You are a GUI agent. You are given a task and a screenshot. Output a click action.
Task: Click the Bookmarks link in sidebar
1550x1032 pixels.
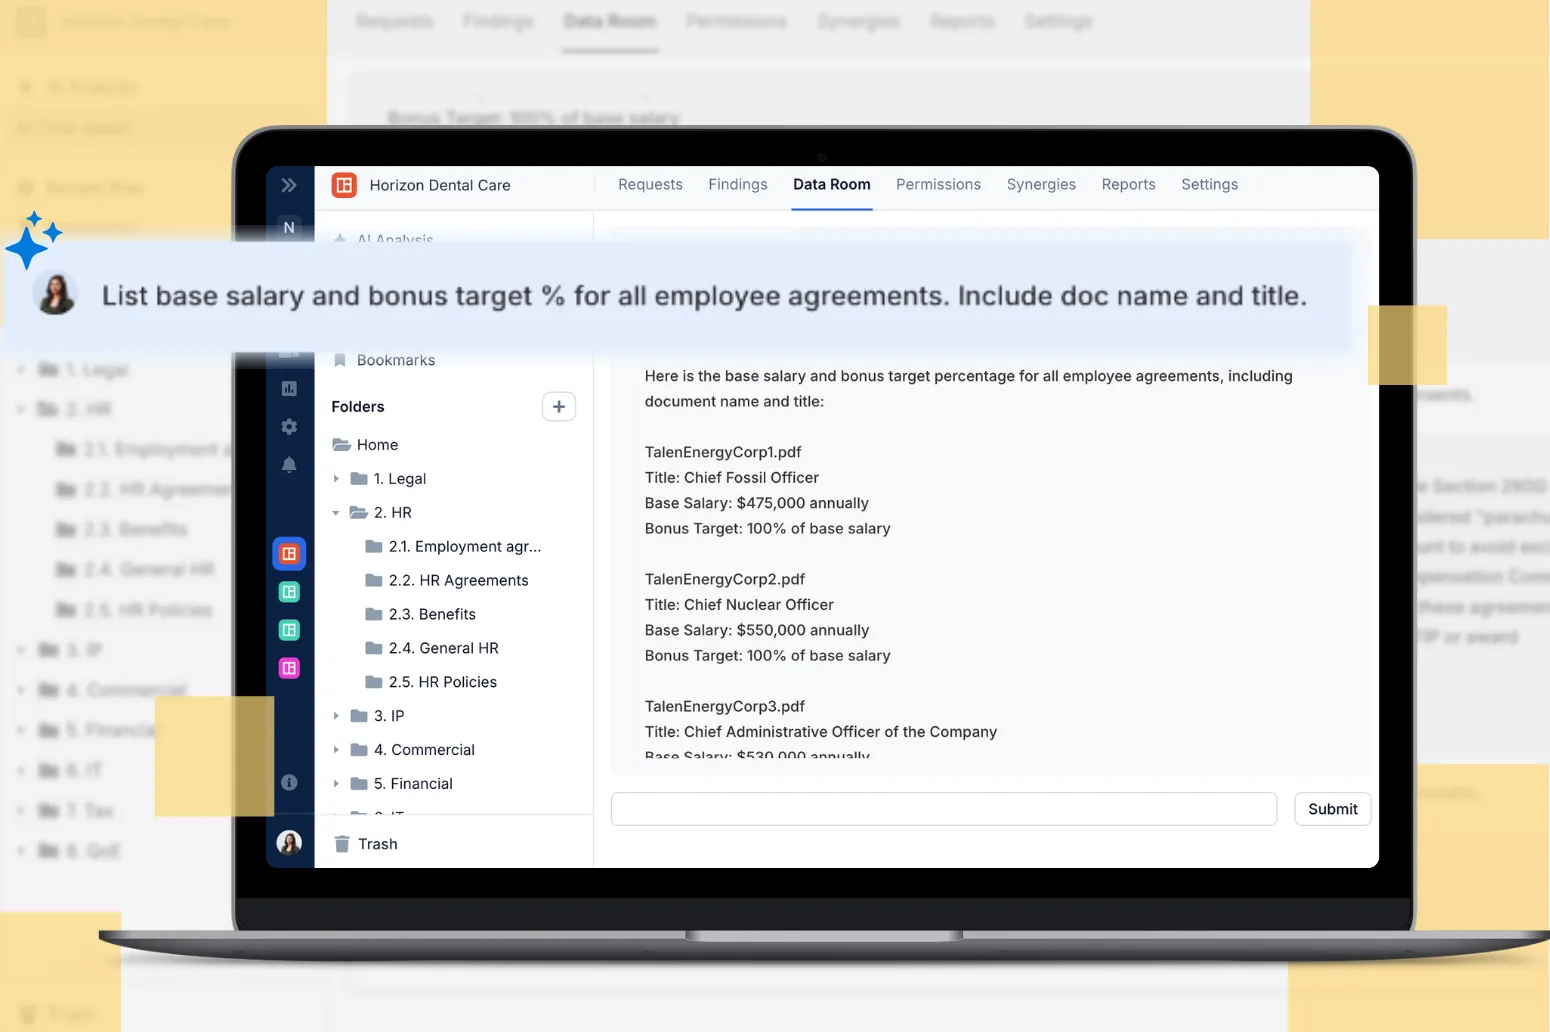(396, 360)
